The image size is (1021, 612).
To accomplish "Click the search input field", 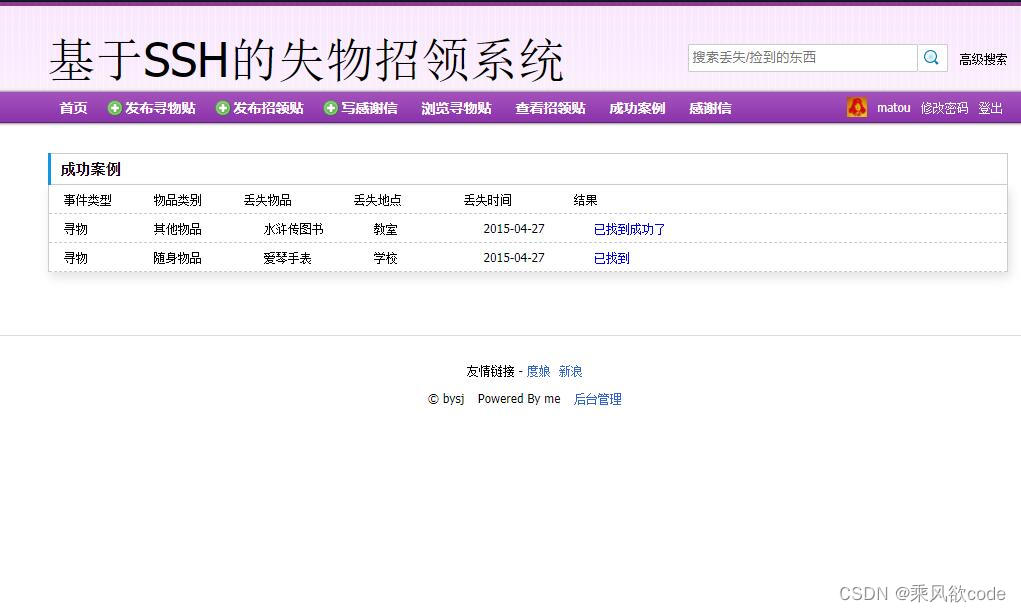I will 800,57.
